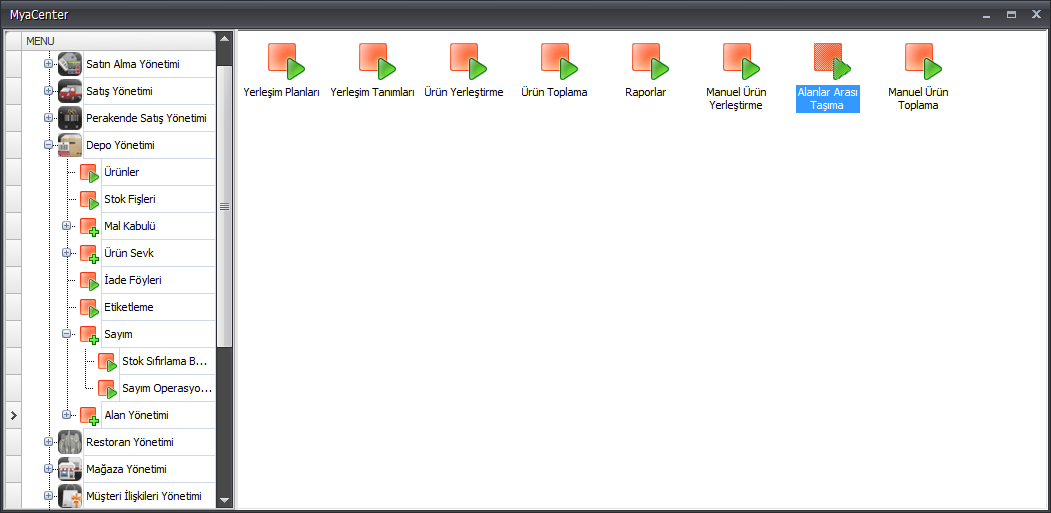Image resolution: width=1051 pixels, height=513 pixels.
Task: Click the MENU column header
Action: (119, 41)
